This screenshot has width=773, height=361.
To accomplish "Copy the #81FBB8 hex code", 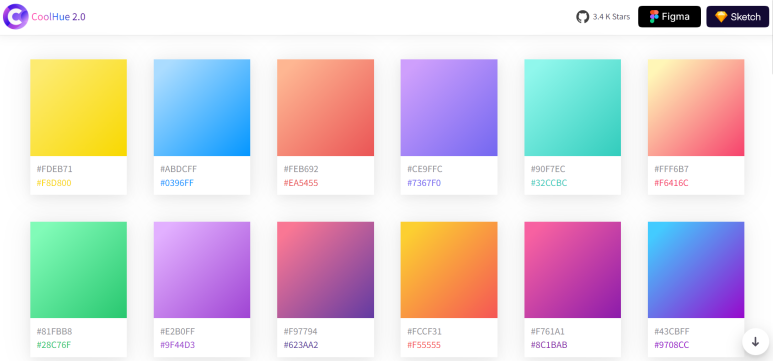I will 54,331.
